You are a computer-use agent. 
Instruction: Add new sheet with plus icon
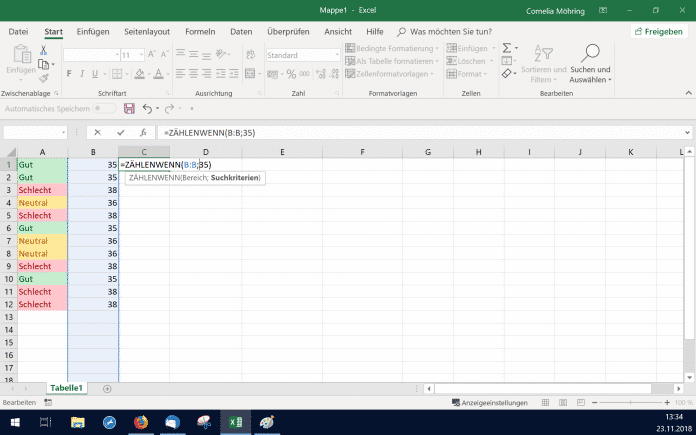pyautogui.click(x=107, y=388)
